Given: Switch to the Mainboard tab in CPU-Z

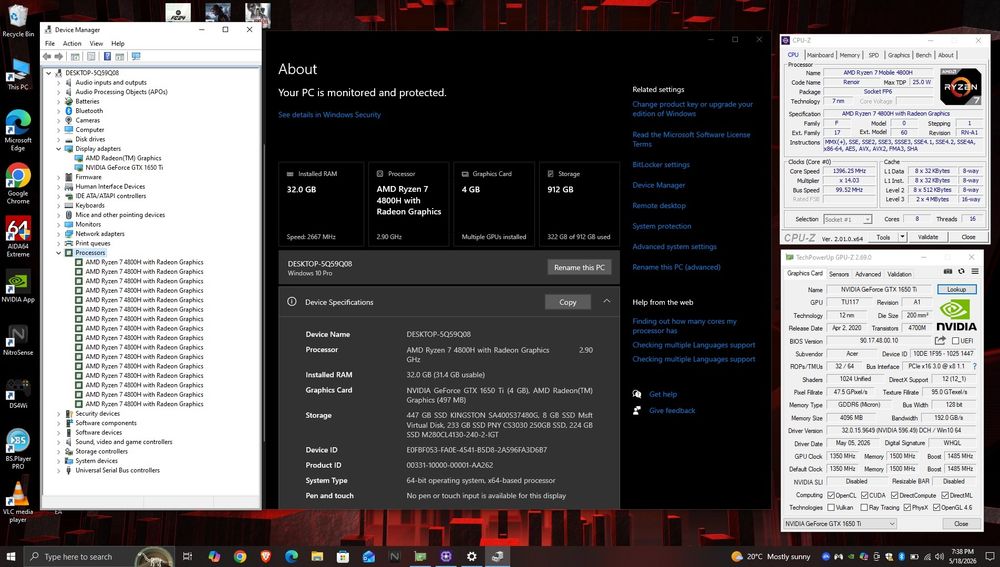Looking at the screenshot, I should click(820, 55).
